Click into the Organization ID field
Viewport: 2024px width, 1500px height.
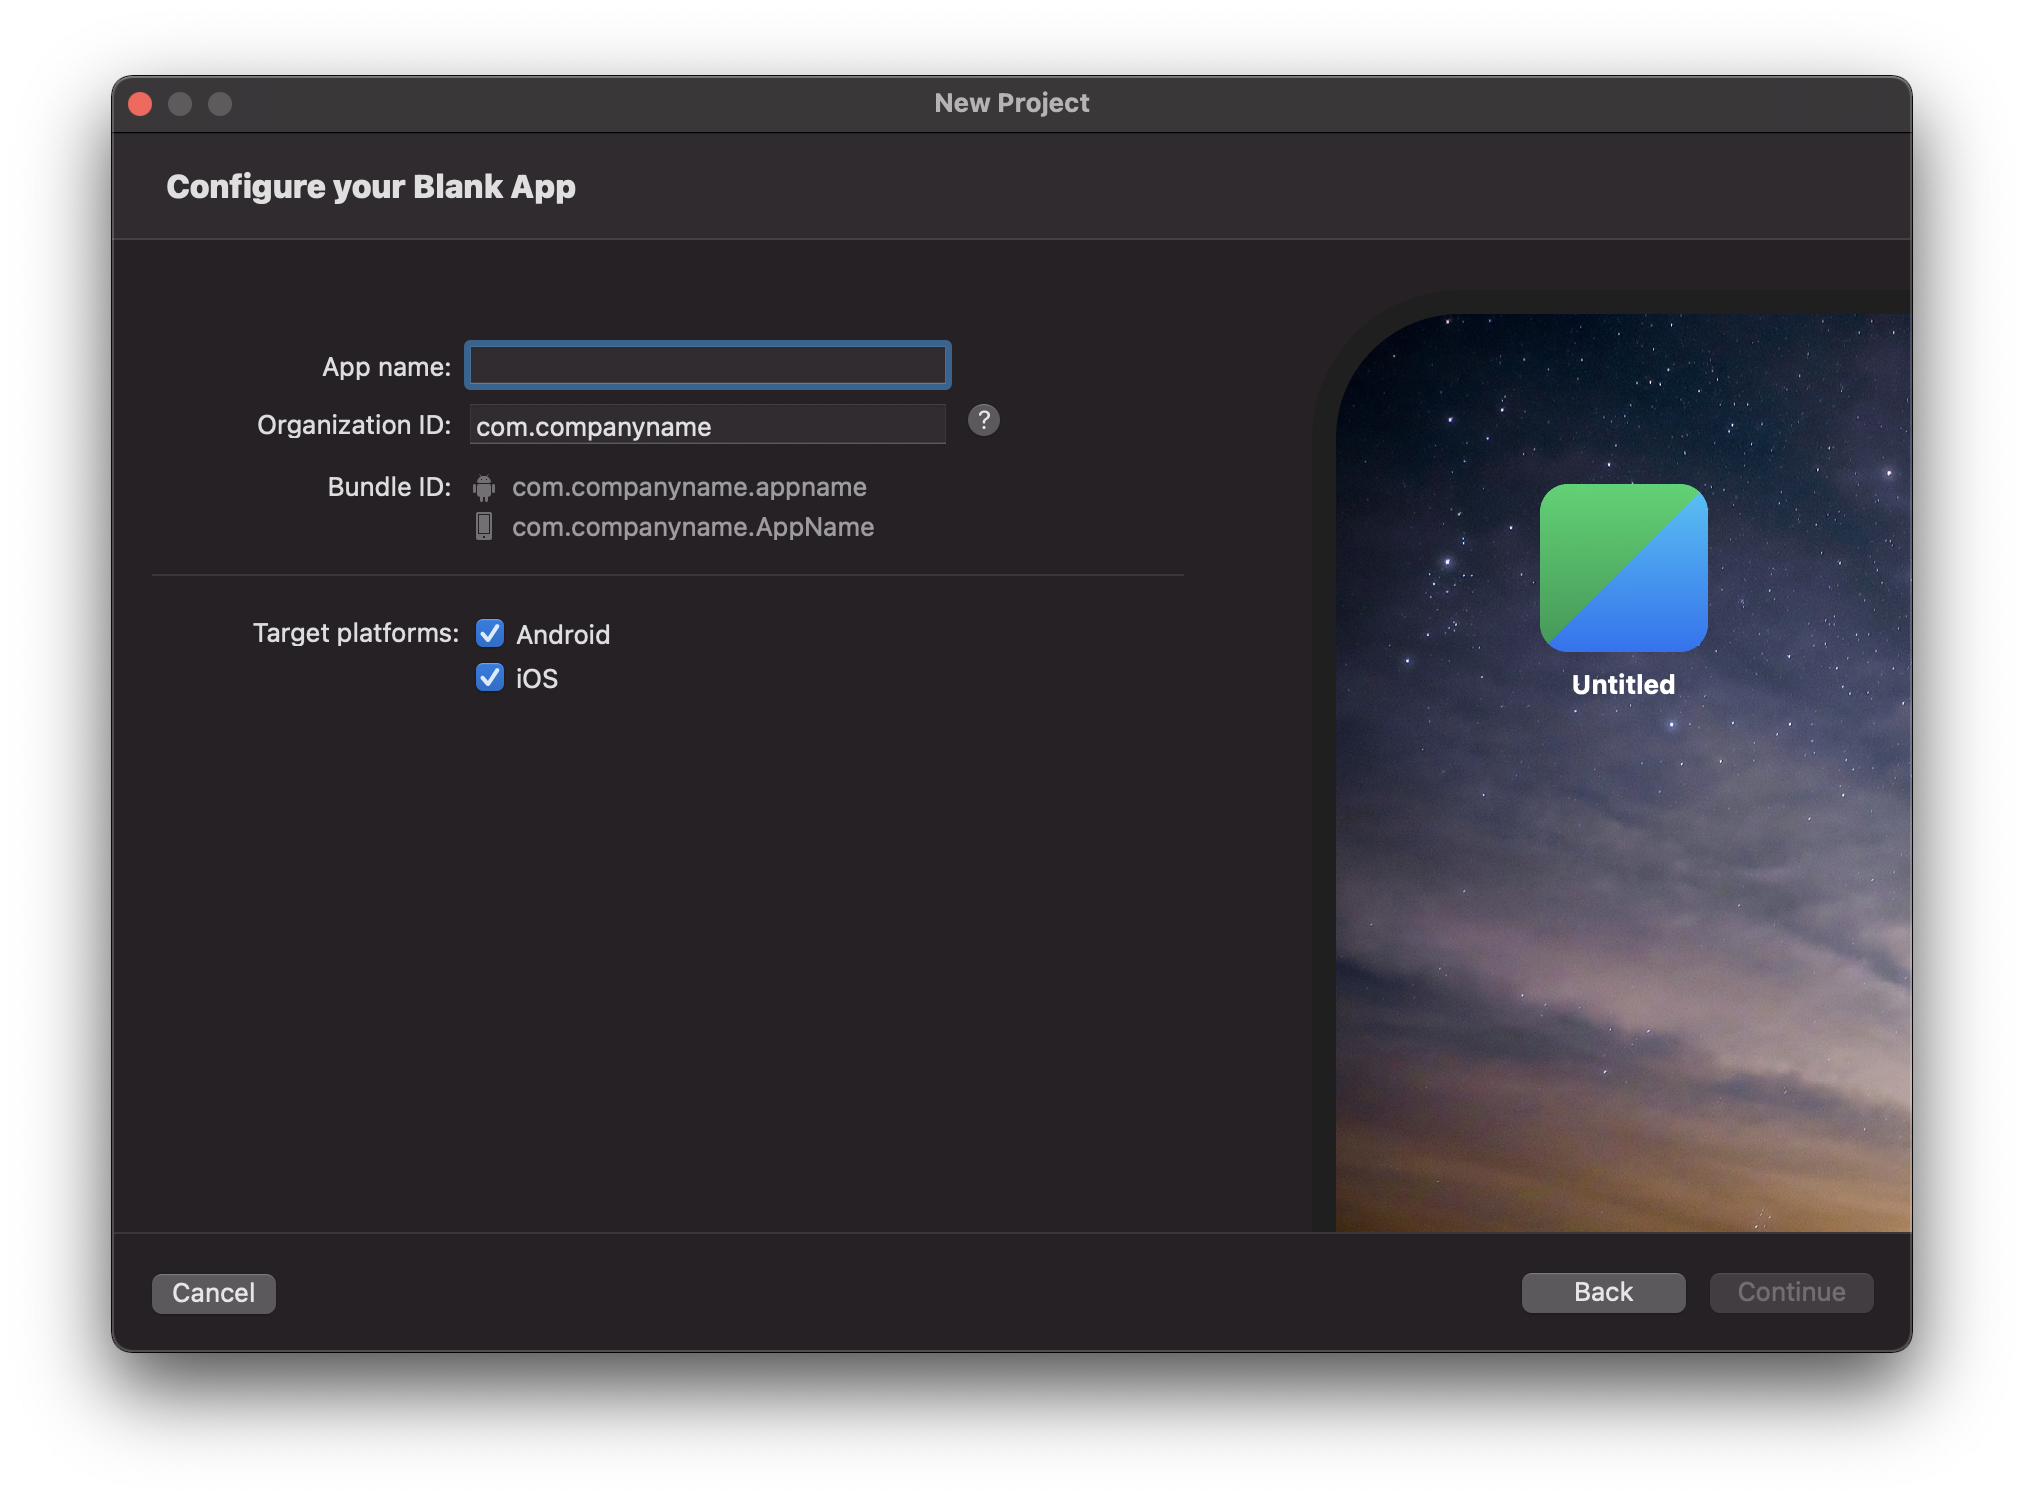point(707,426)
